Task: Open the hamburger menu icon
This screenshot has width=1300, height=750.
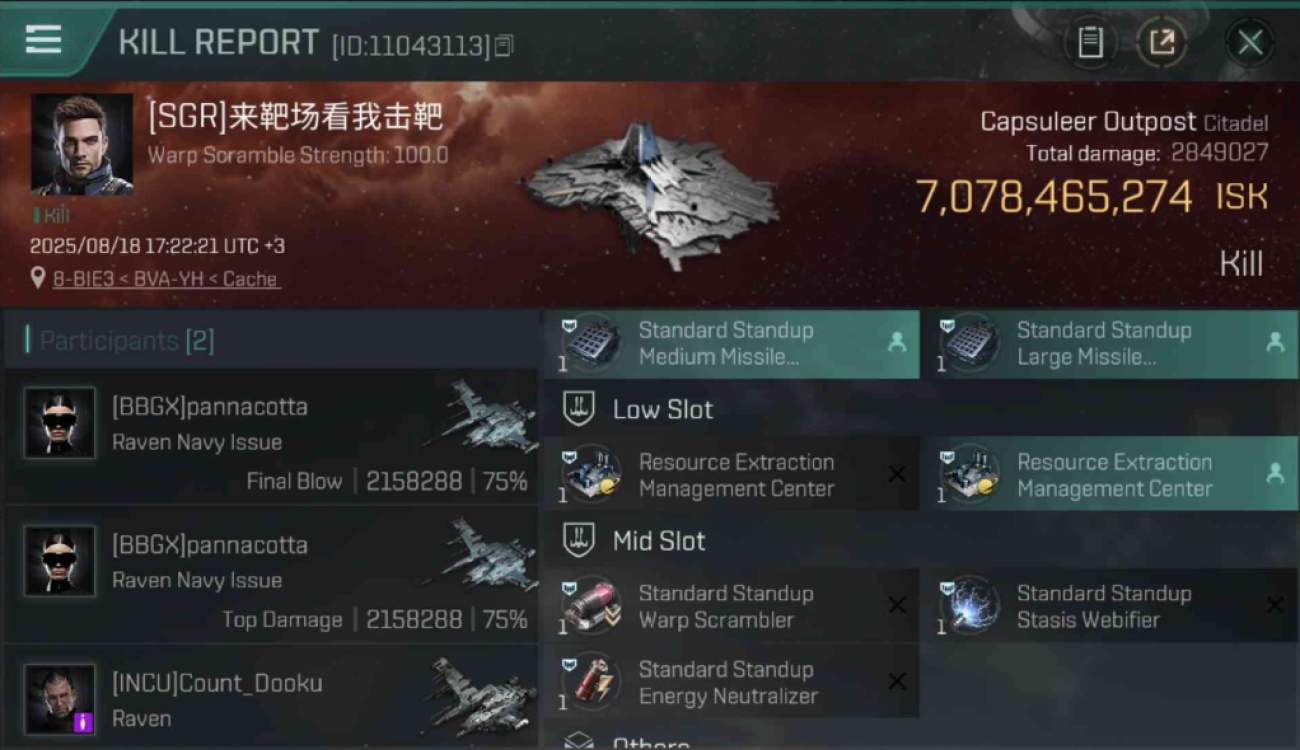Action: pyautogui.click(x=43, y=39)
